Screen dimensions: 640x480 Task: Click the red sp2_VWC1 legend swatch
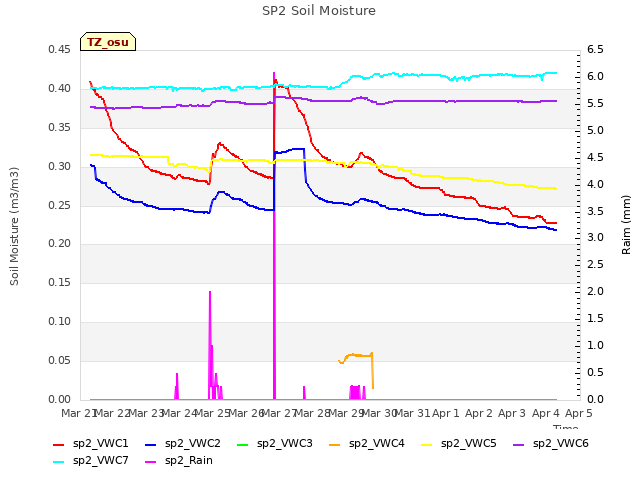tap(59, 444)
